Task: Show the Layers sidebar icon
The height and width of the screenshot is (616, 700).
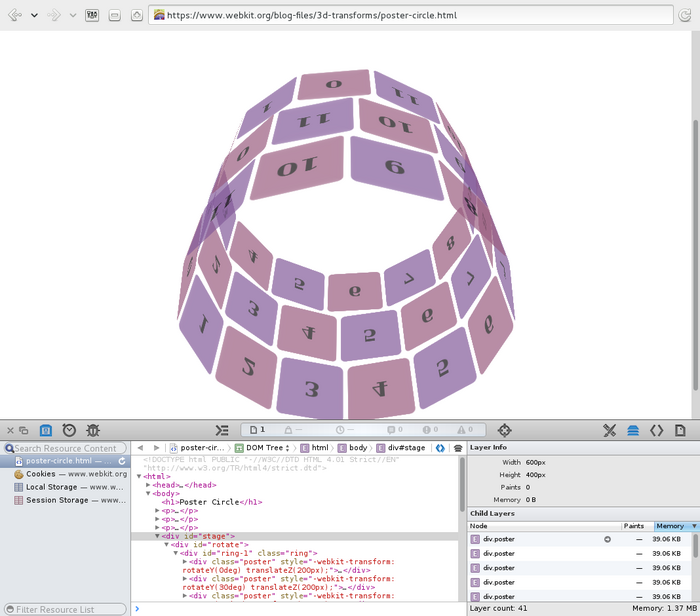Action: [x=633, y=430]
